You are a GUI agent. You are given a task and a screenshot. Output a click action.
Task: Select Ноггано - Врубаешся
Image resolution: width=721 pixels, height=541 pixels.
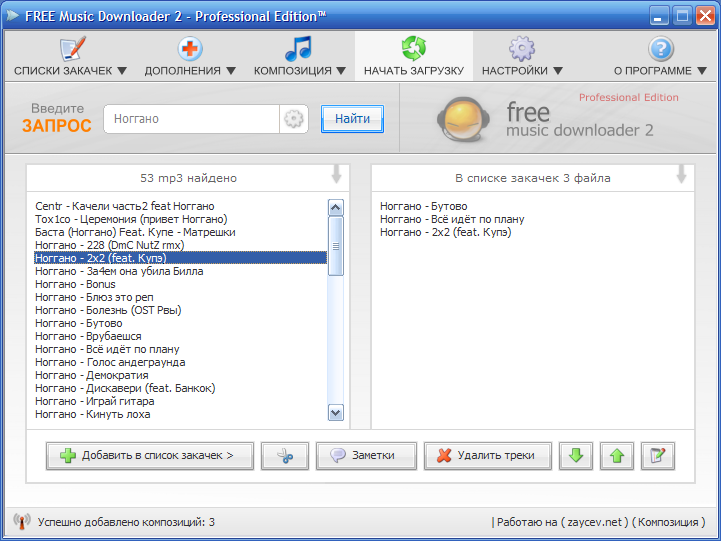[88, 336]
